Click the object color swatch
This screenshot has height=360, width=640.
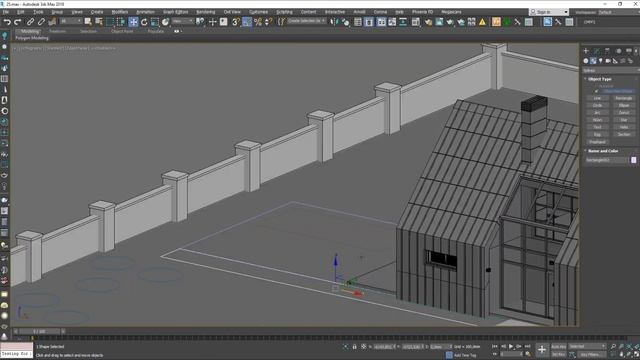(633, 160)
